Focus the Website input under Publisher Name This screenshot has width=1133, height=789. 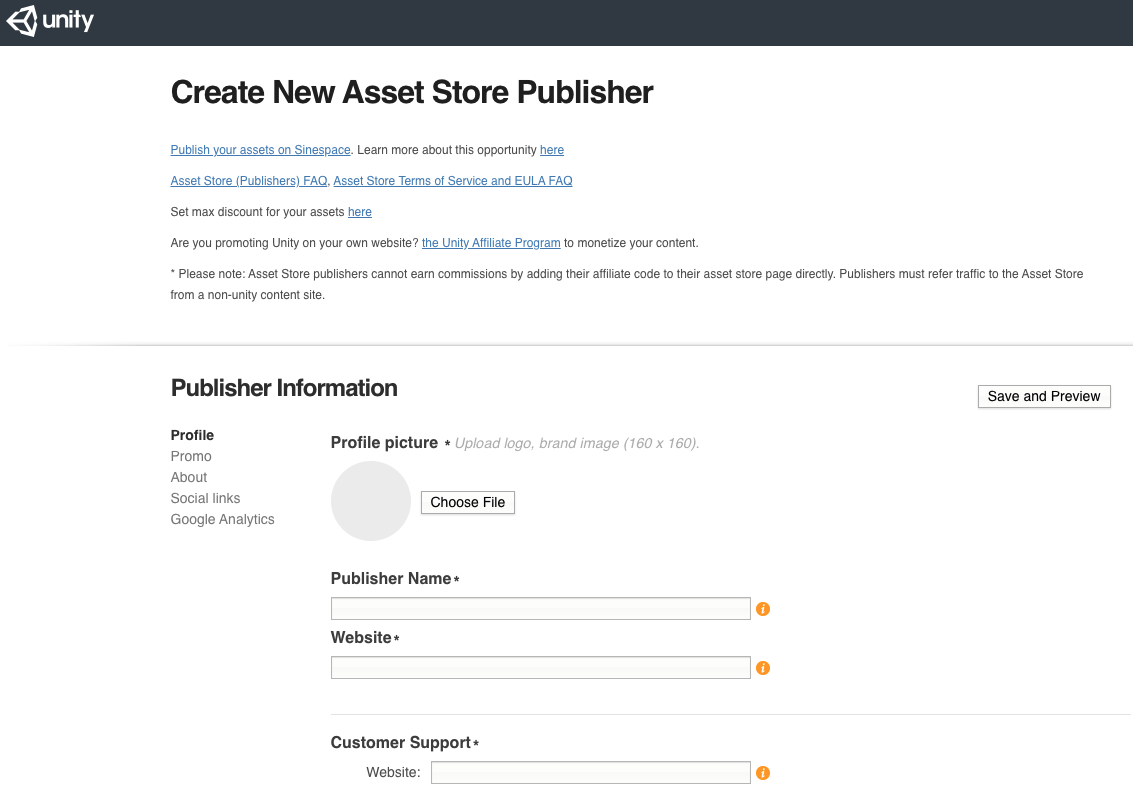540,668
